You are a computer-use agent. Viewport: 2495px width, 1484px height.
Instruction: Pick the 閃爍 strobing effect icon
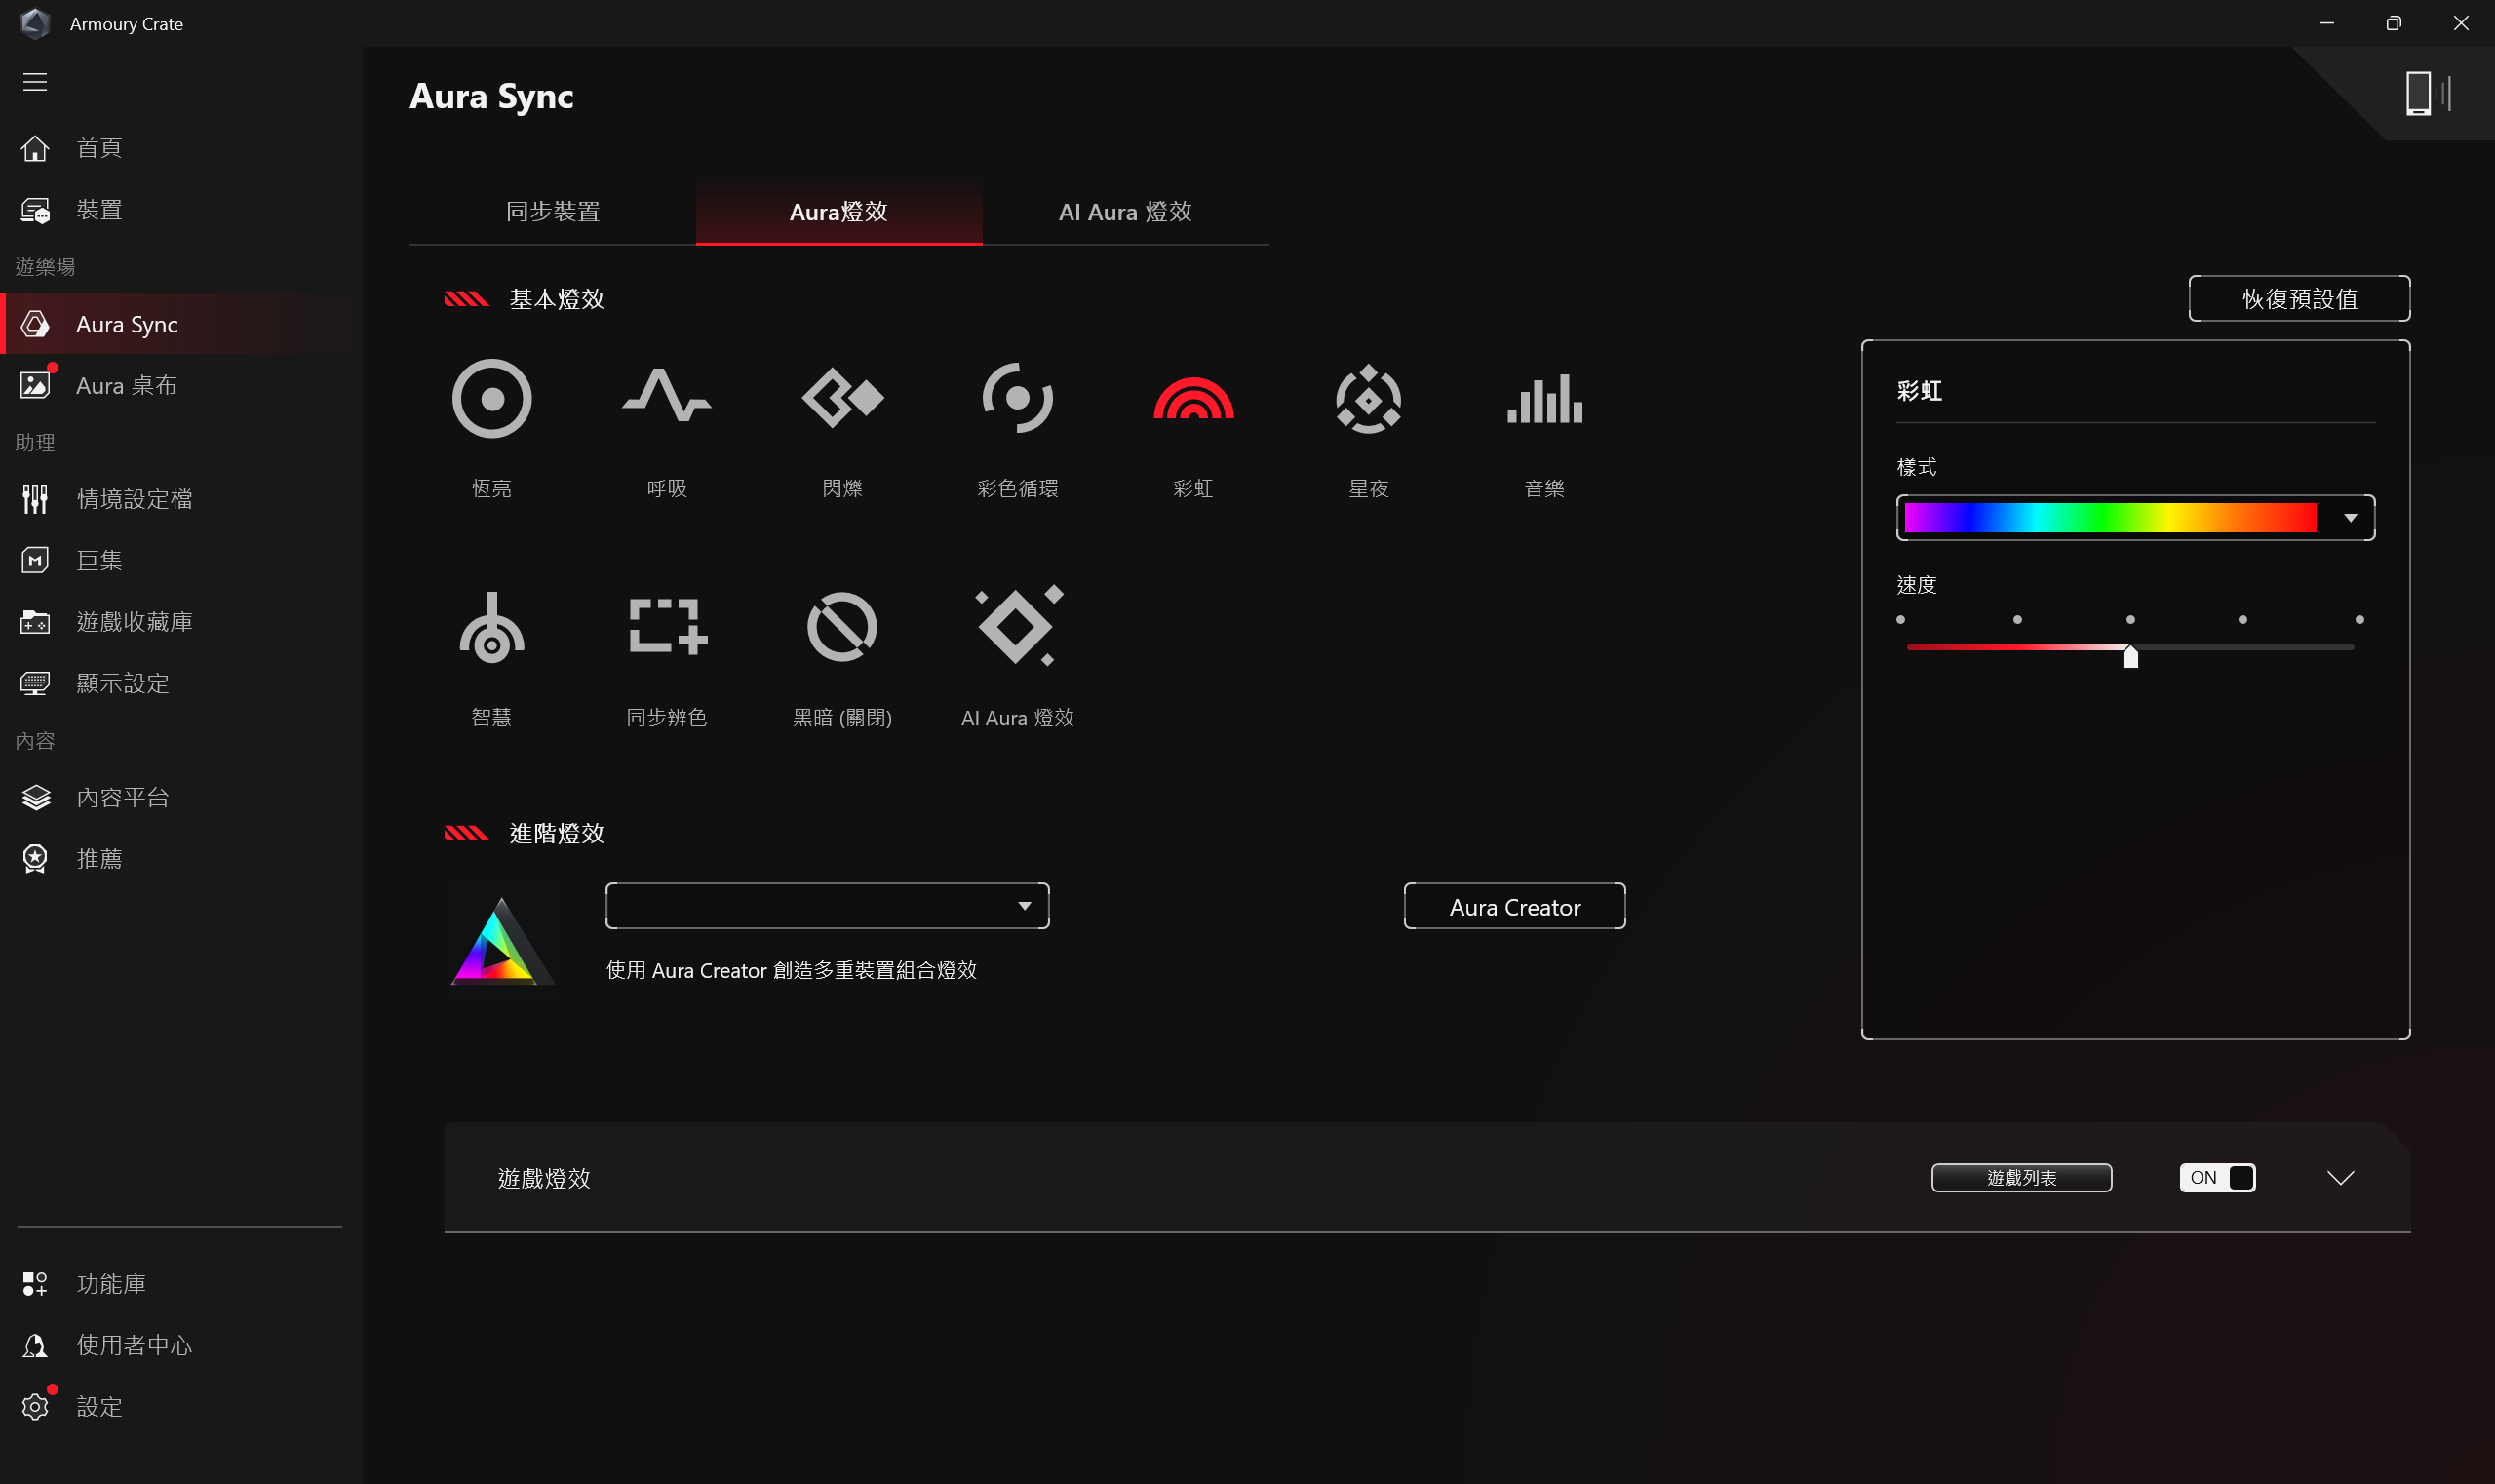pyautogui.click(x=842, y=399)
